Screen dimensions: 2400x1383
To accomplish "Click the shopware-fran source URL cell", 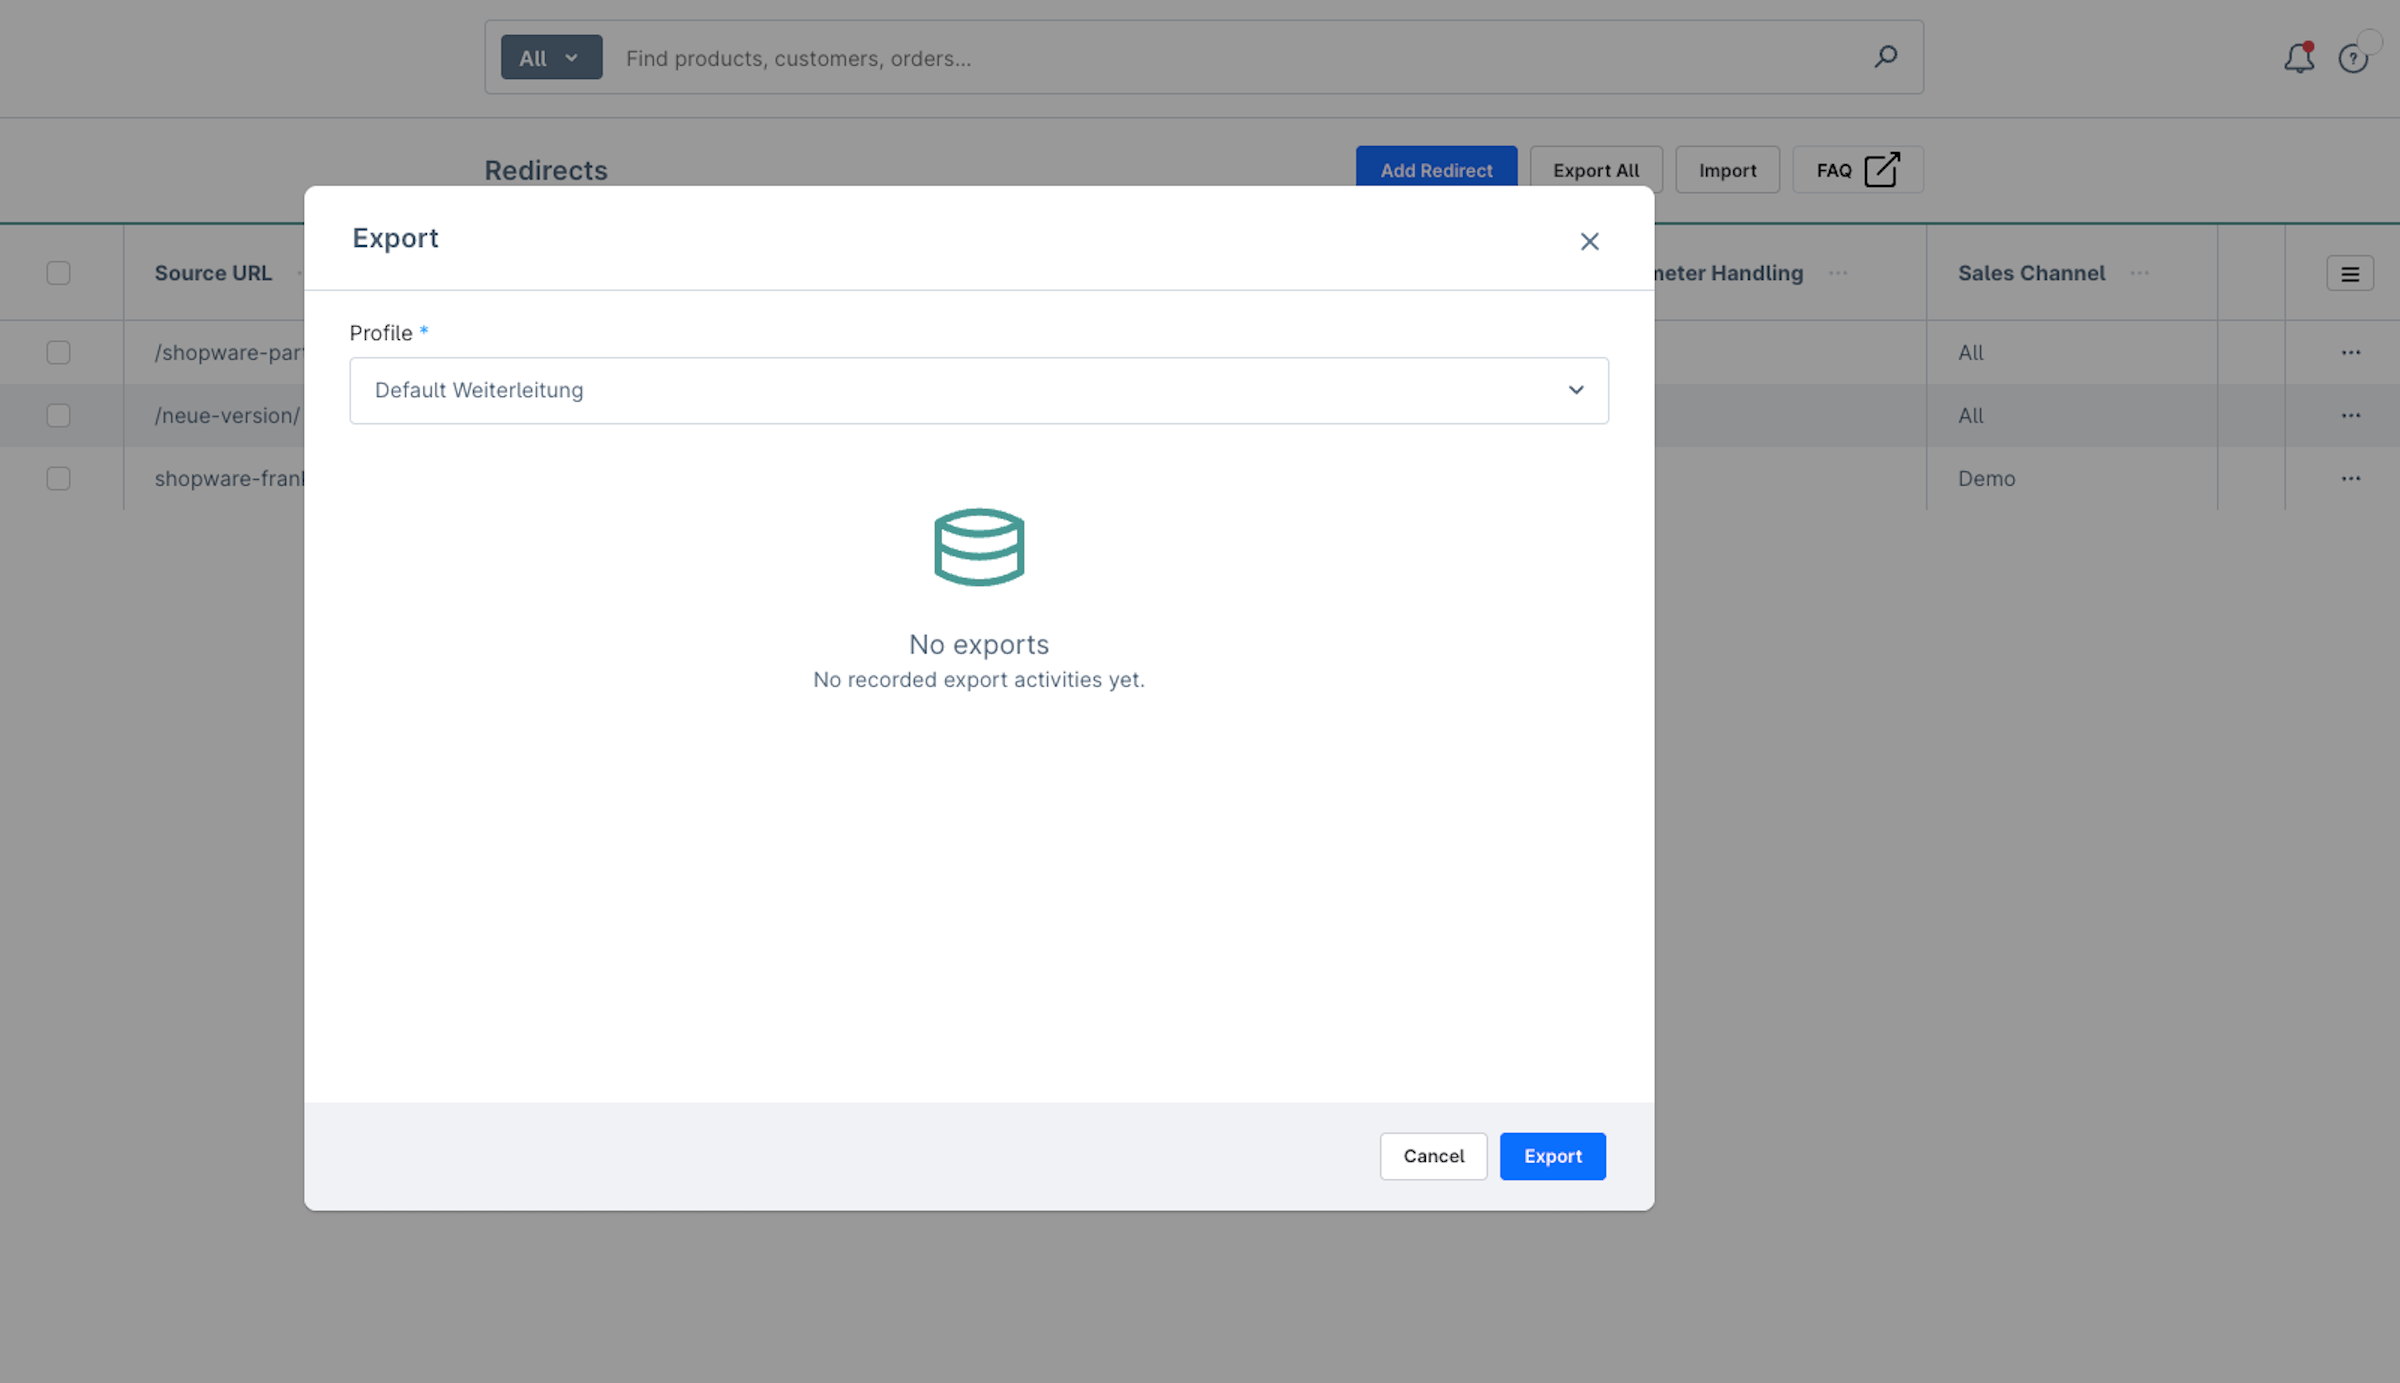I will (229, 478).
